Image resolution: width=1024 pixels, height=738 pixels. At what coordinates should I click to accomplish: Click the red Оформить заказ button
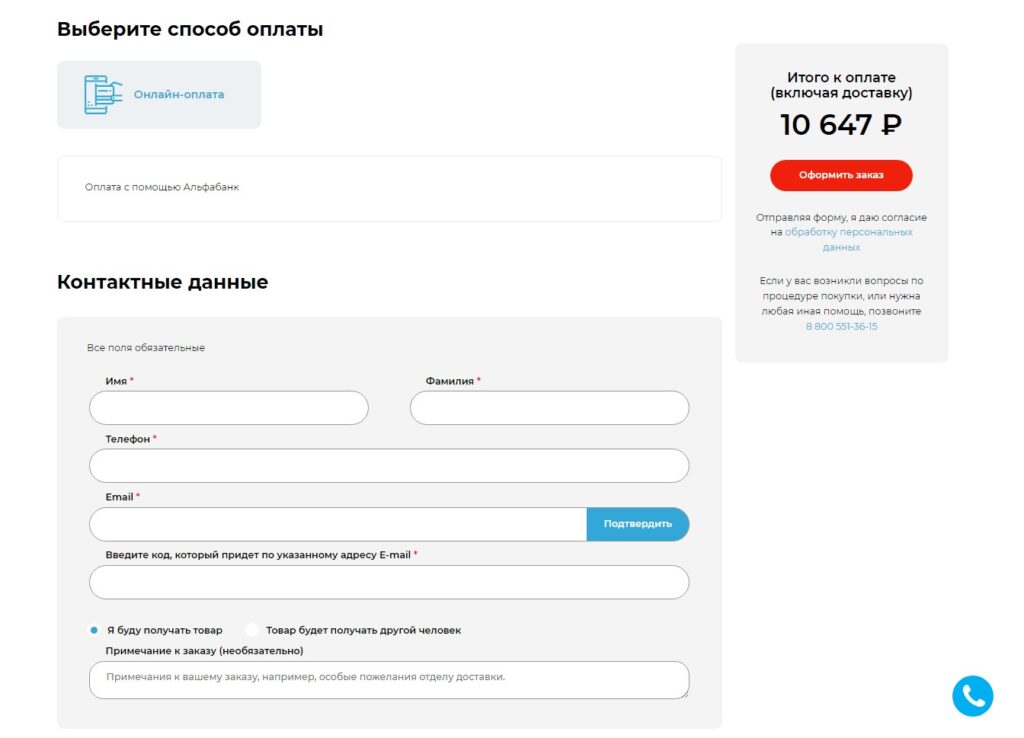pyautogui.click(x=840, y=175)
